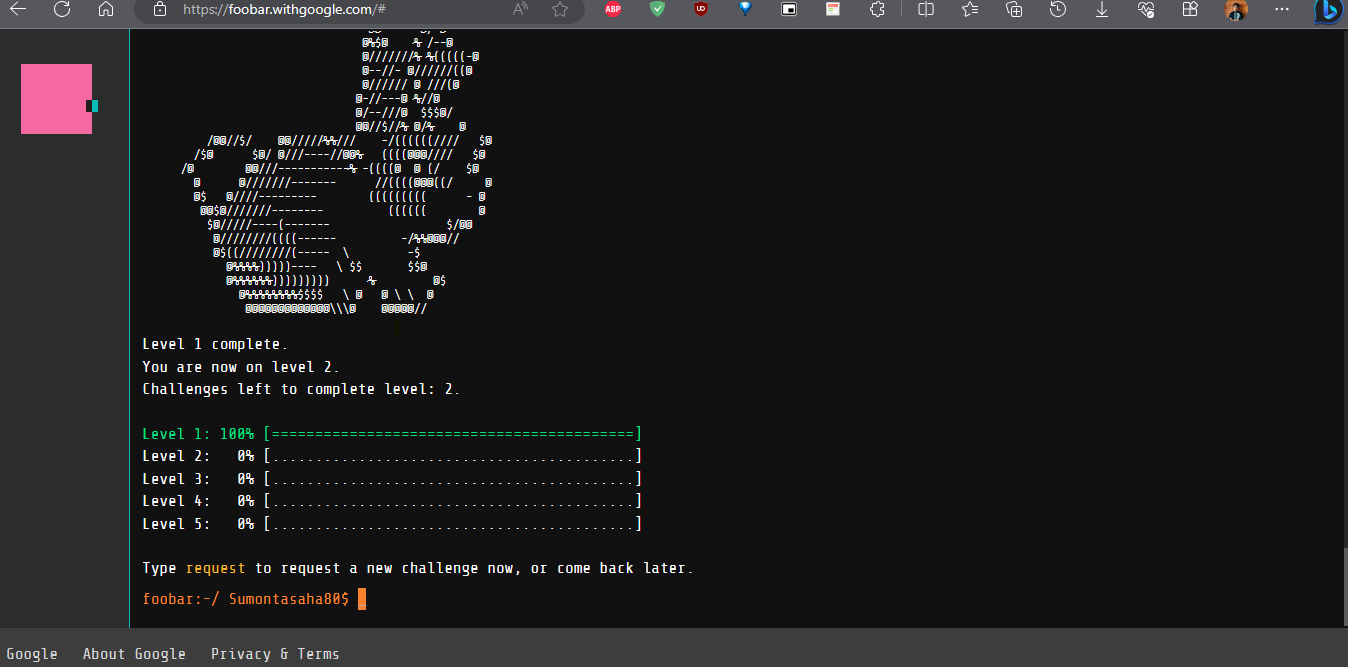The width and height of the screenshot is (1348, 667).
Task: Open the picture-in-picture extension icon
Action: pyautogui.click(x=789, y=9)
